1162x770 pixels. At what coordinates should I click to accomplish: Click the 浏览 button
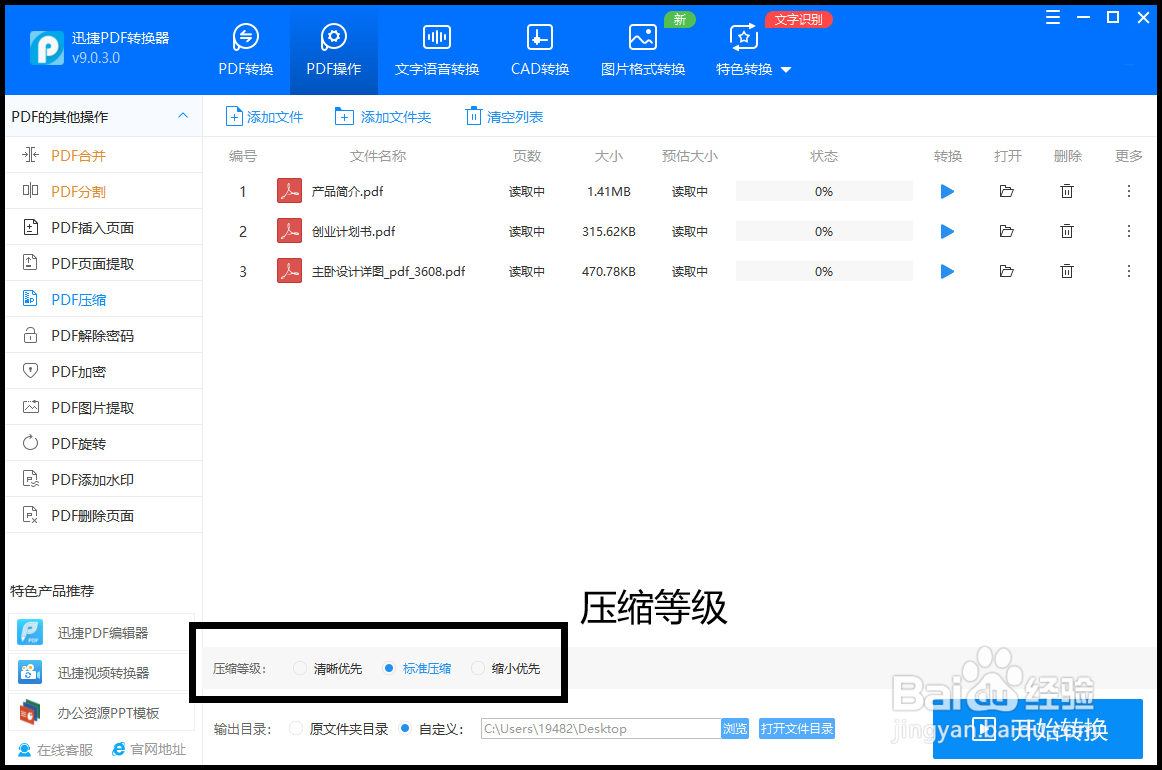click(735, 728)
